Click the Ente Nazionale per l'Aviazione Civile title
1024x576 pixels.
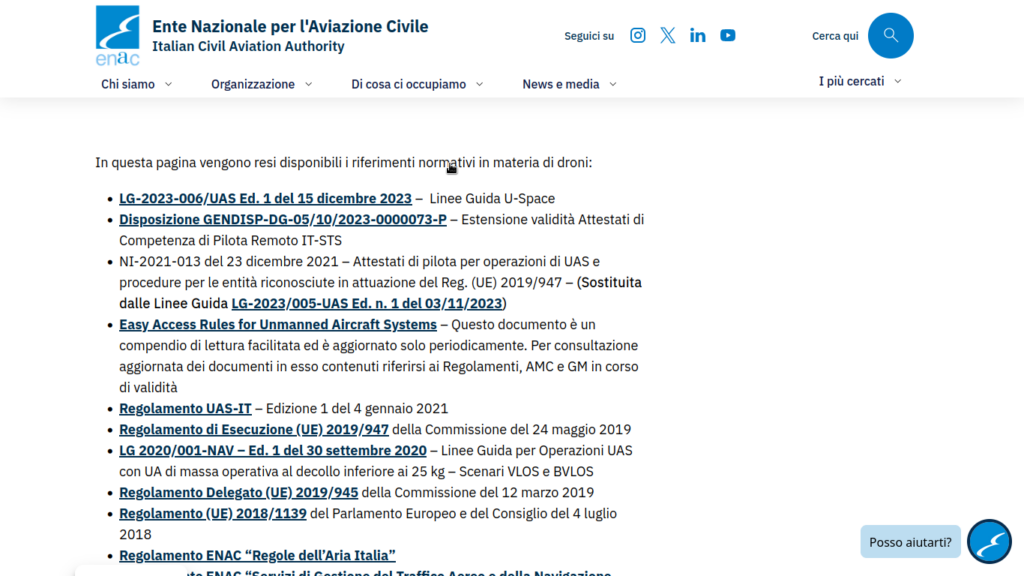[x=290, y=26]
